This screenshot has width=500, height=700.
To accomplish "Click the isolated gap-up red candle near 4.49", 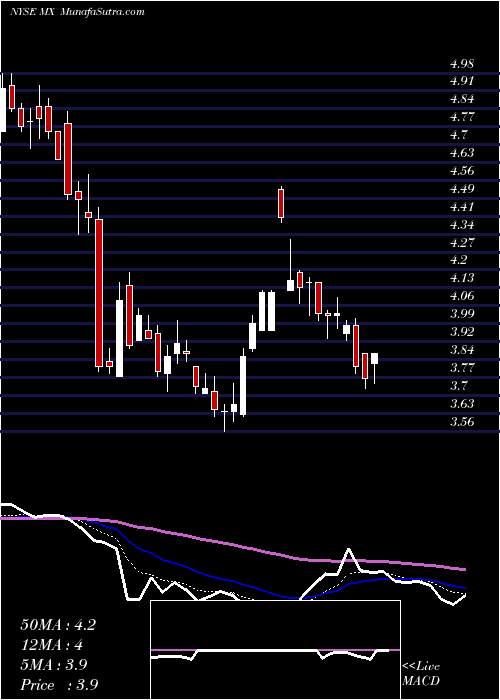I will (281, 204).
